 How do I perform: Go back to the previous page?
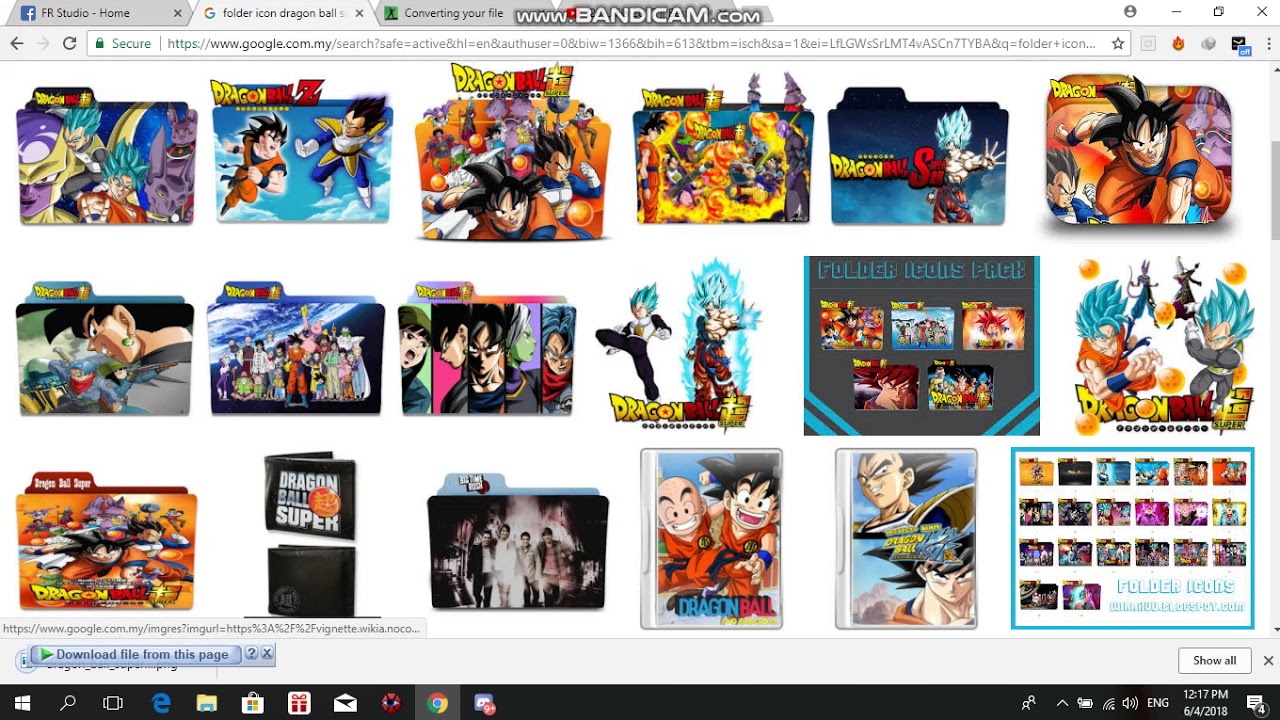(16, 43)
